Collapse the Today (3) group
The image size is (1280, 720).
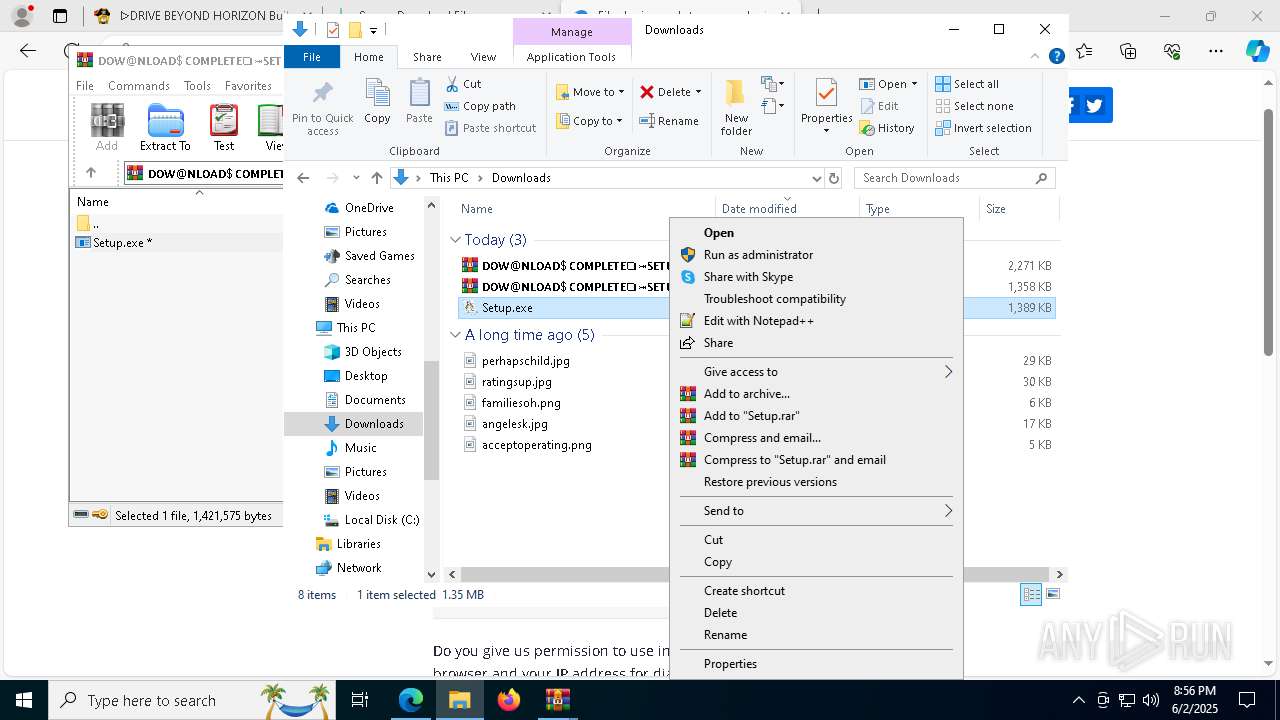(x=455, y=240)
